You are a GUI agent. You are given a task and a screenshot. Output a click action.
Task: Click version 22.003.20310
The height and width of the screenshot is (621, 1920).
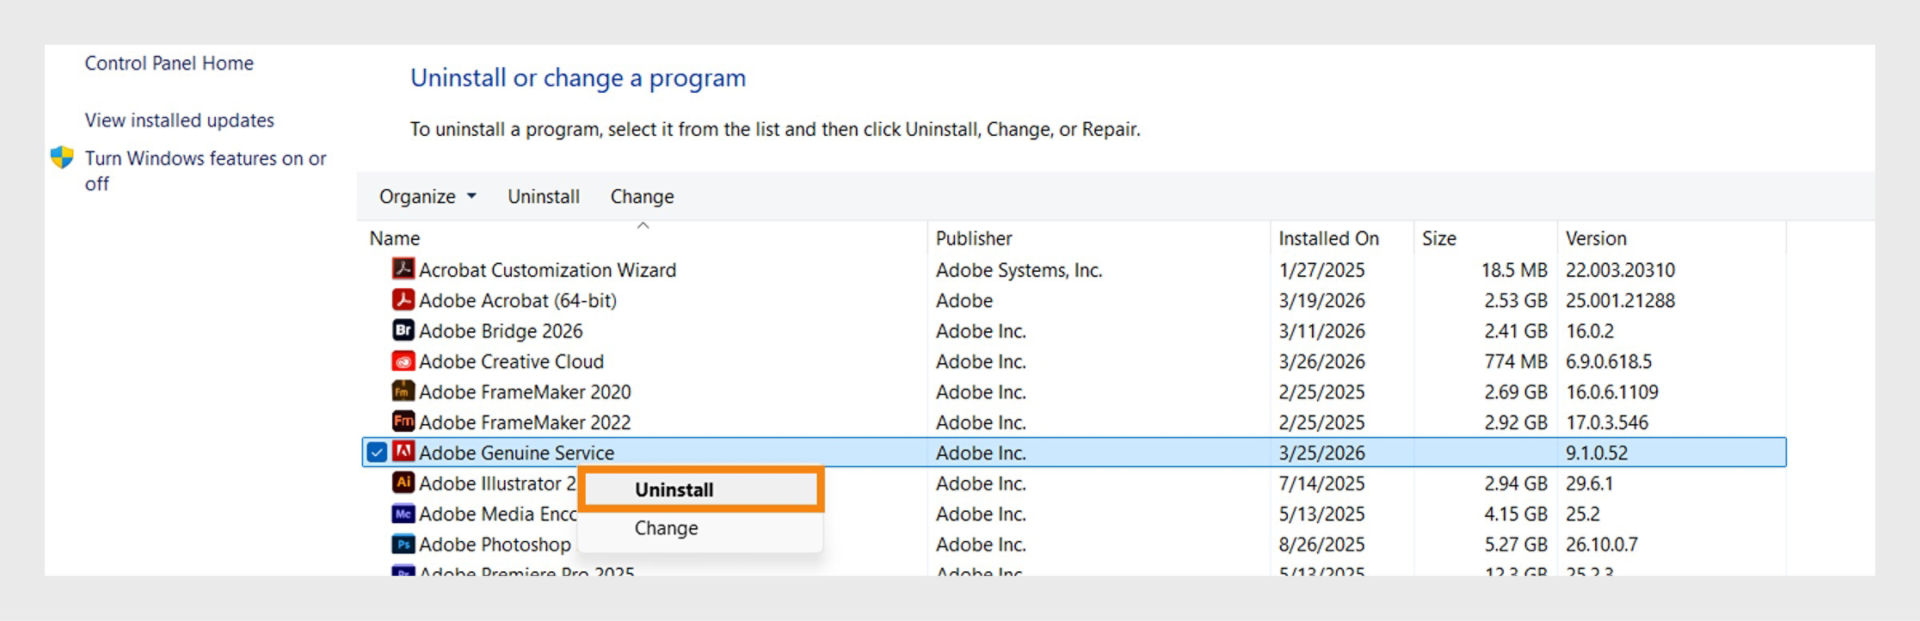click(1620, 270)
